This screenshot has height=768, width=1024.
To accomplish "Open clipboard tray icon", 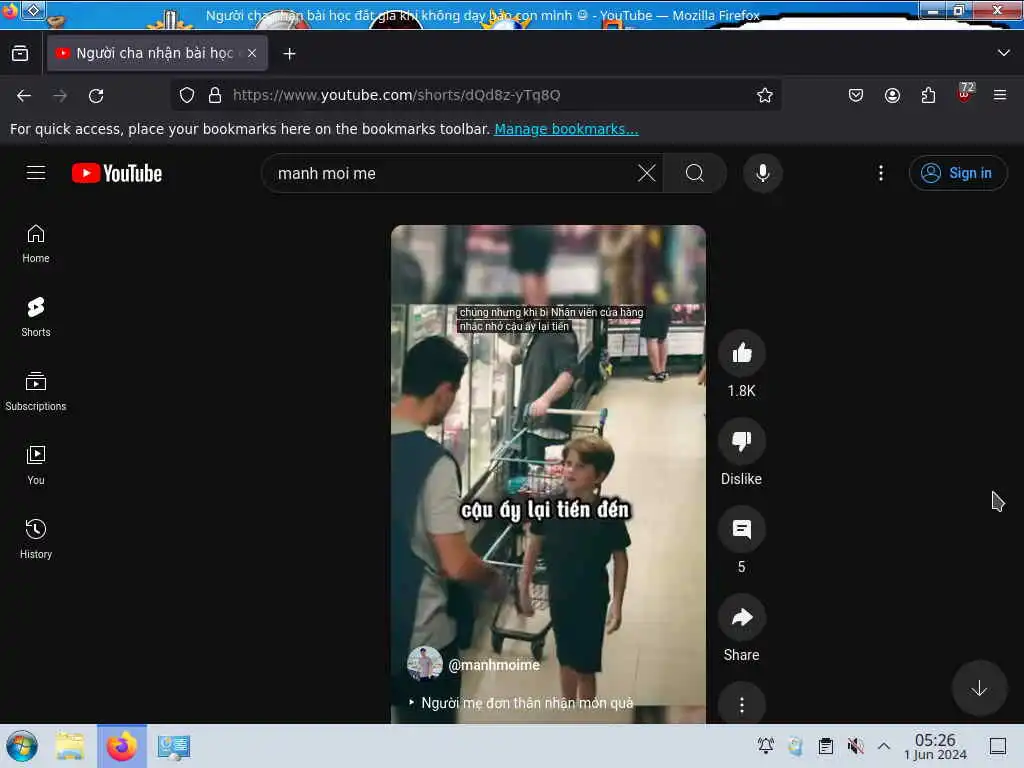I will coord(825,745).
